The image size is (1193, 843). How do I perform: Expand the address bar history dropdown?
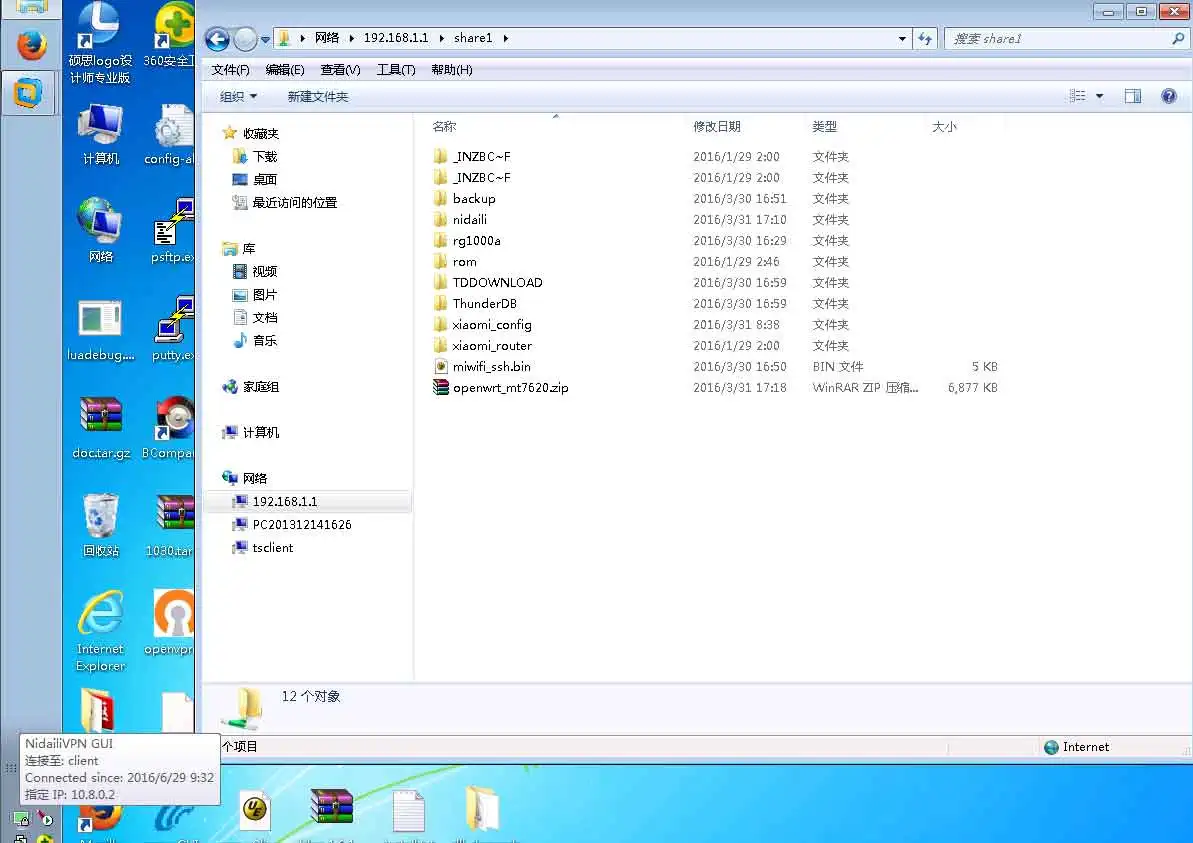pyautogui.click(x=902, y=38)
